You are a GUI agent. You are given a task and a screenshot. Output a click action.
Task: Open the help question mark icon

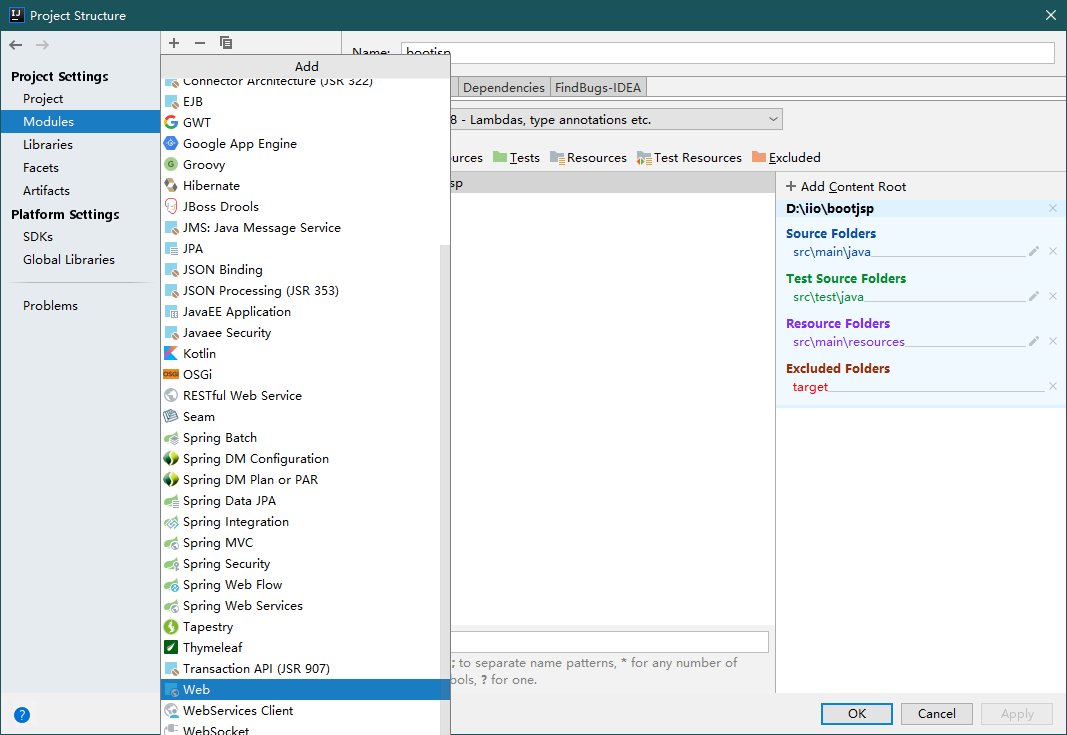coord(22,715)
